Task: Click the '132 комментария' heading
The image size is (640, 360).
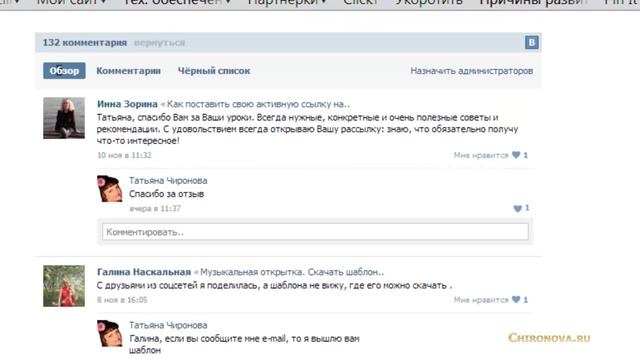Action: point(85,42)
